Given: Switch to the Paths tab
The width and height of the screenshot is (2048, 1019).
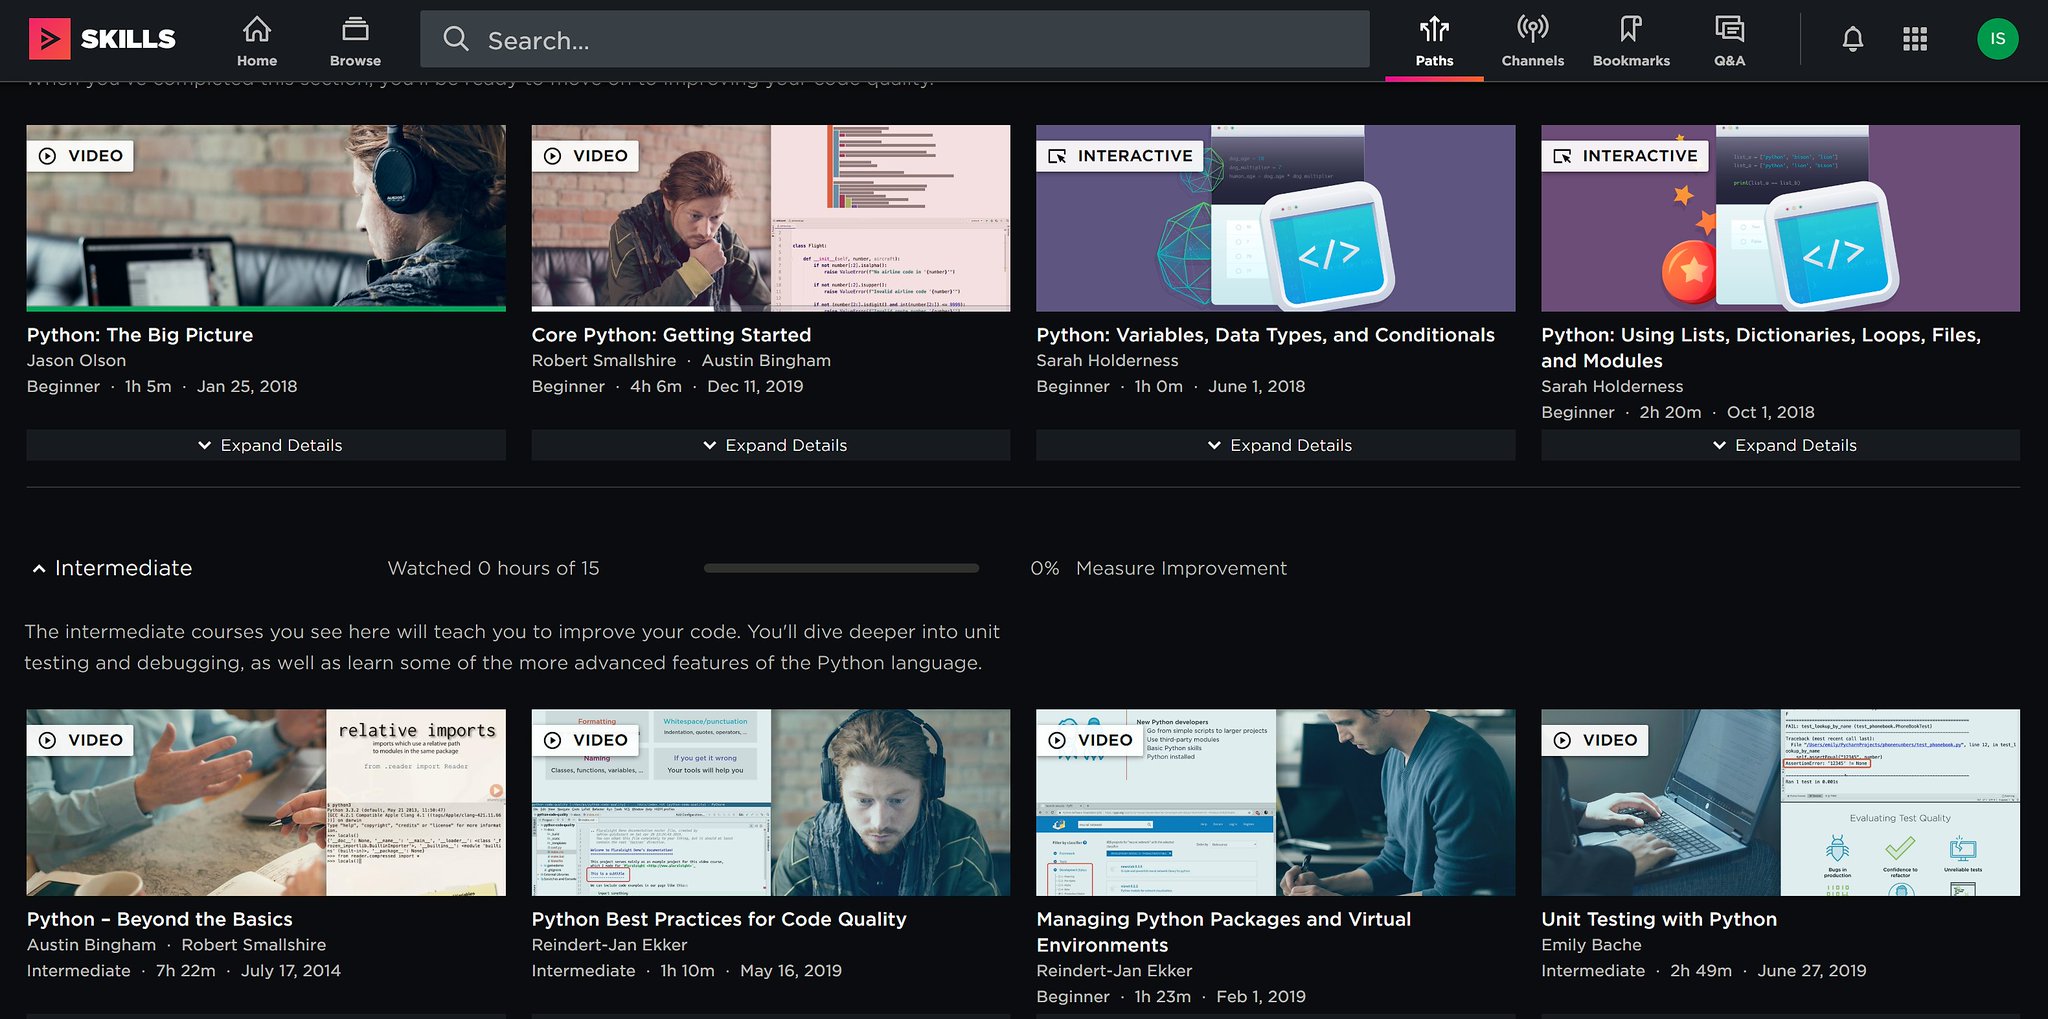Looking at the screenshot, I should click(1434, 41).
